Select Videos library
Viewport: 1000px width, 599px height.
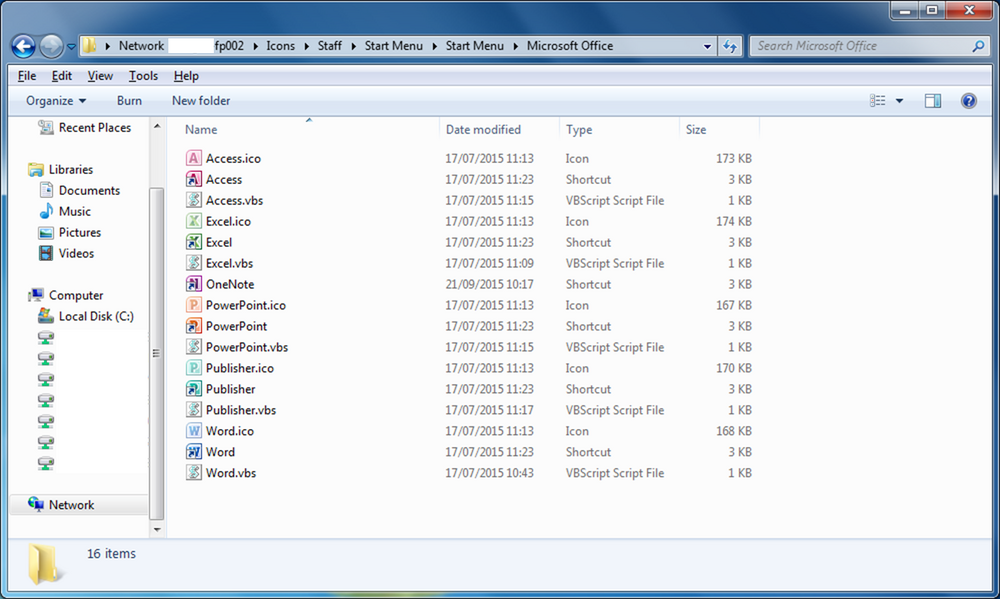point(76,254)
